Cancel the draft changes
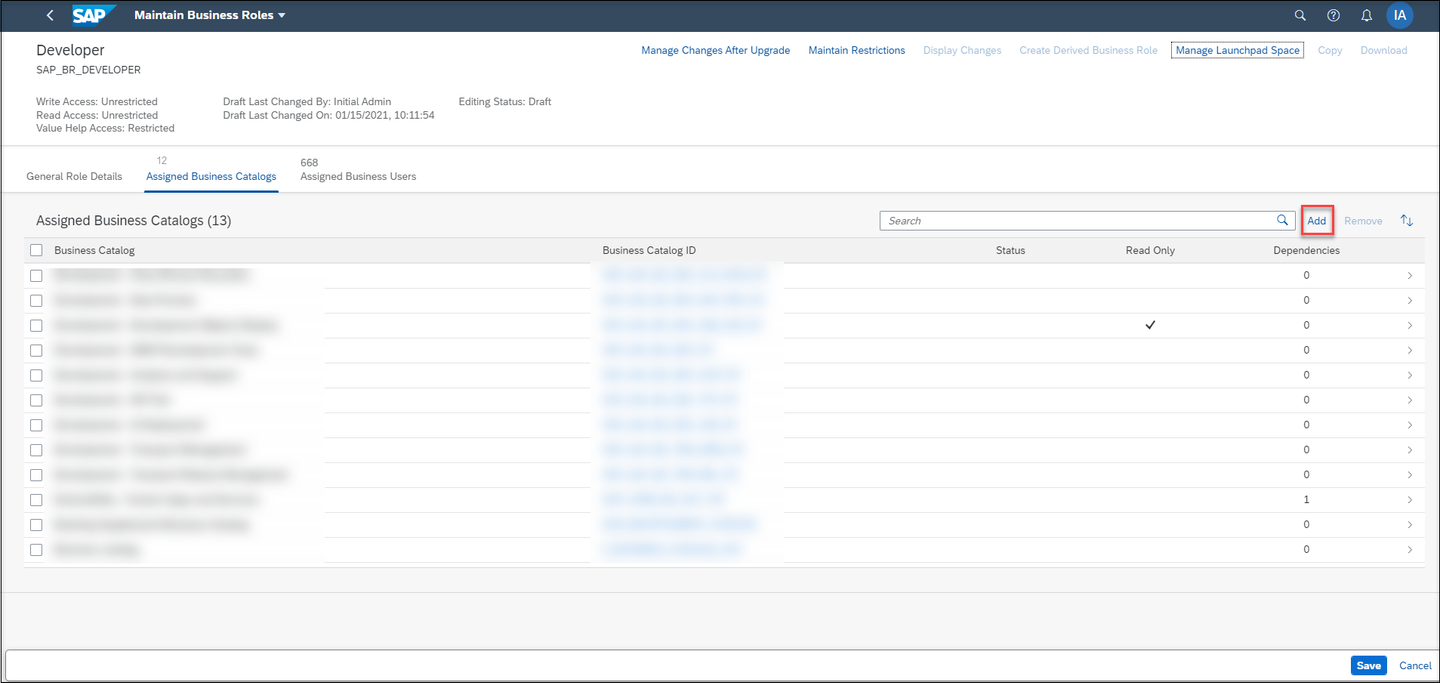1440x683 pixels. (1416, 666)
